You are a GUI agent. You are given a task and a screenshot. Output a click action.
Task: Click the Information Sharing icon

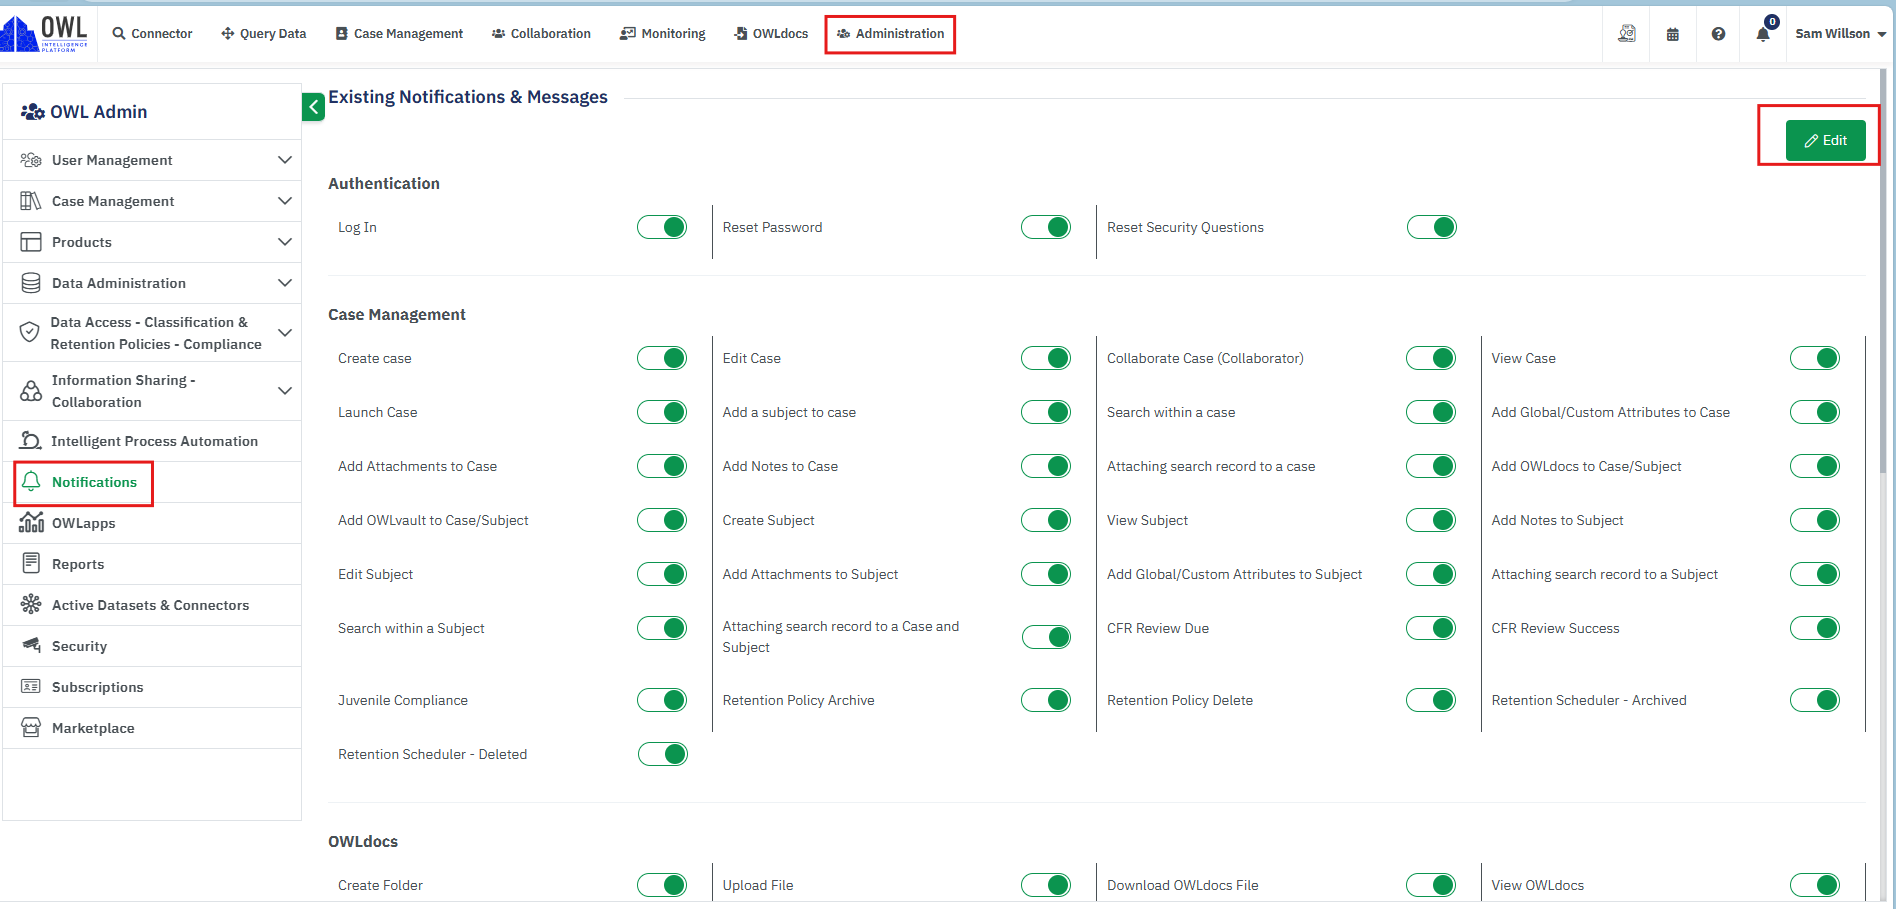[x=31, y=390]
